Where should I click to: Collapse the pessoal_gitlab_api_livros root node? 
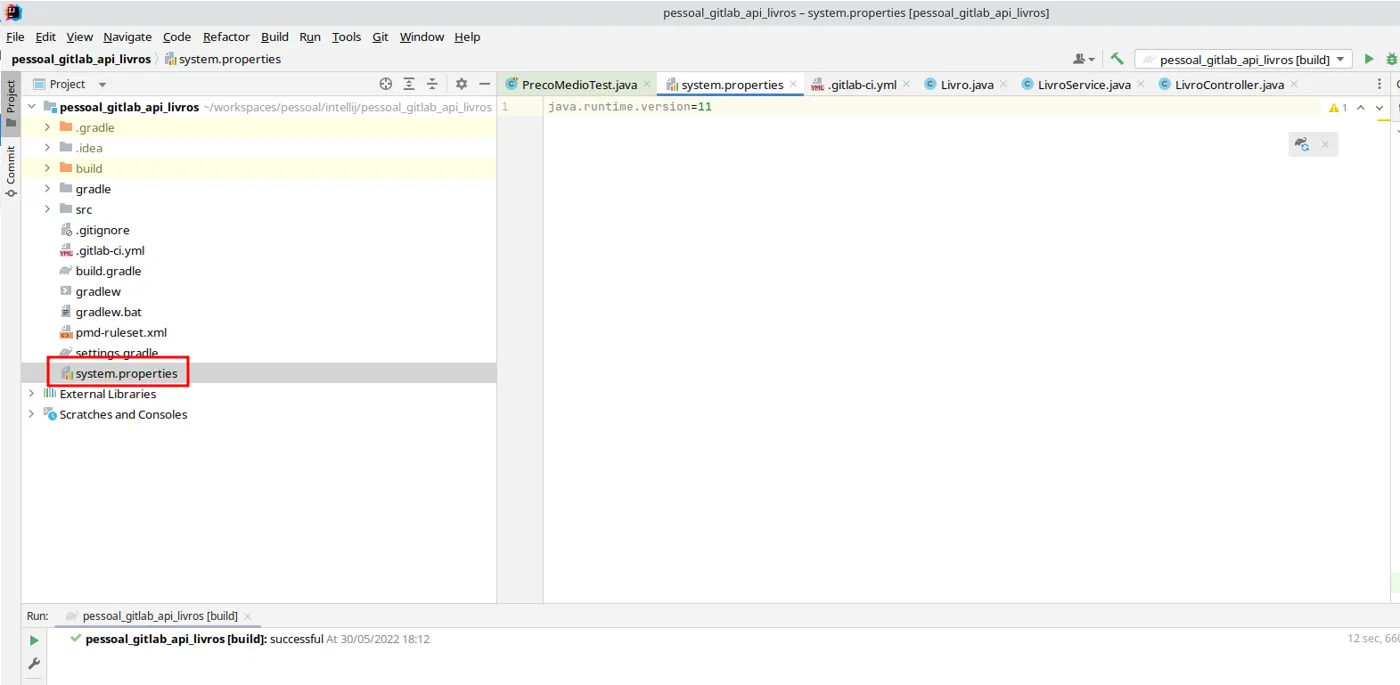coord(31,107)
